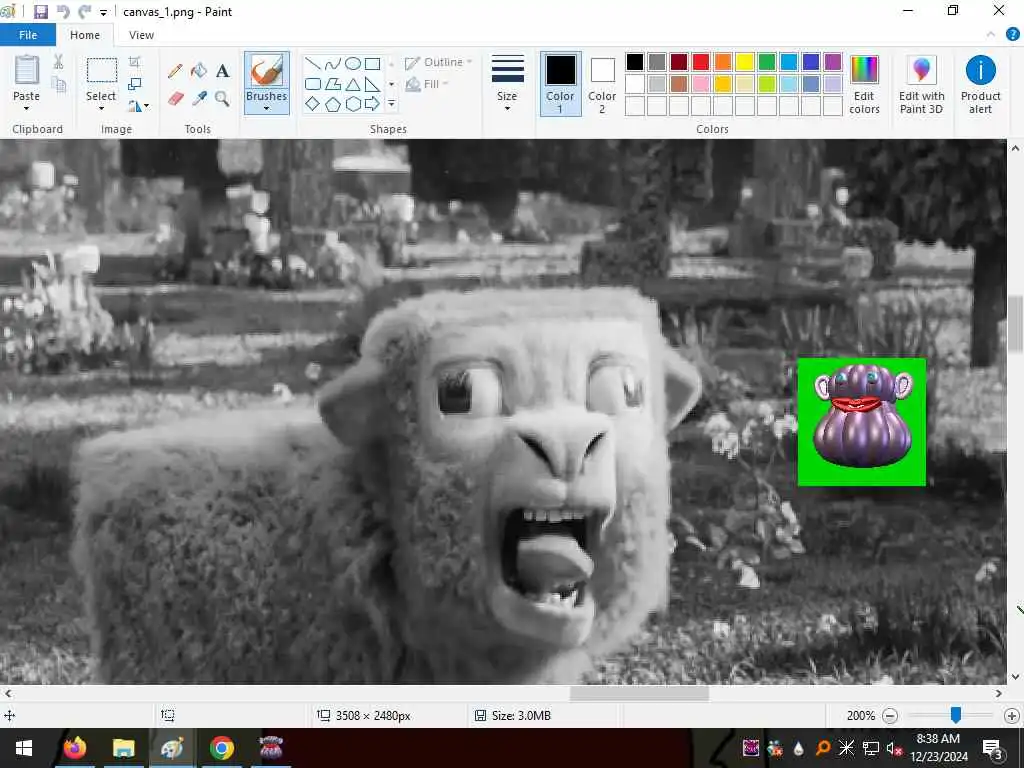This screenshot has height=768, width=1024.
Task: Open the Windows Start menu
Action: pos(24,748)
